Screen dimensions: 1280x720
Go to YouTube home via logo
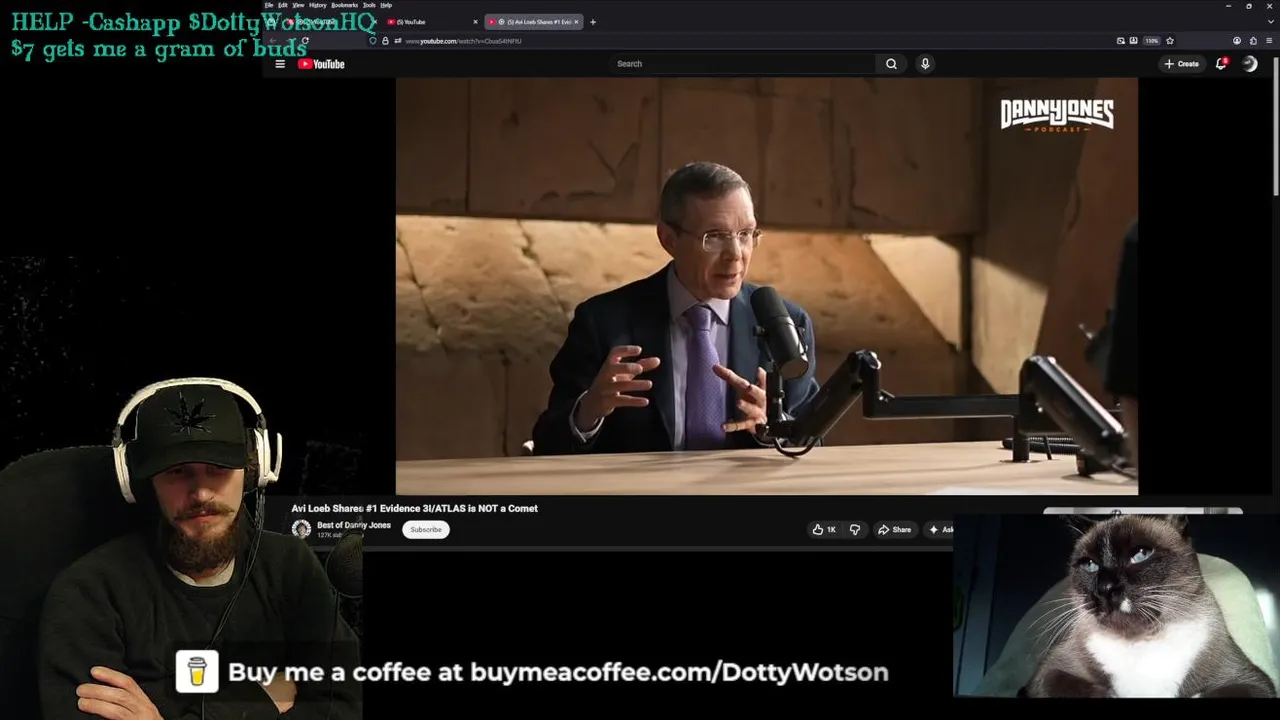[321, 64]
